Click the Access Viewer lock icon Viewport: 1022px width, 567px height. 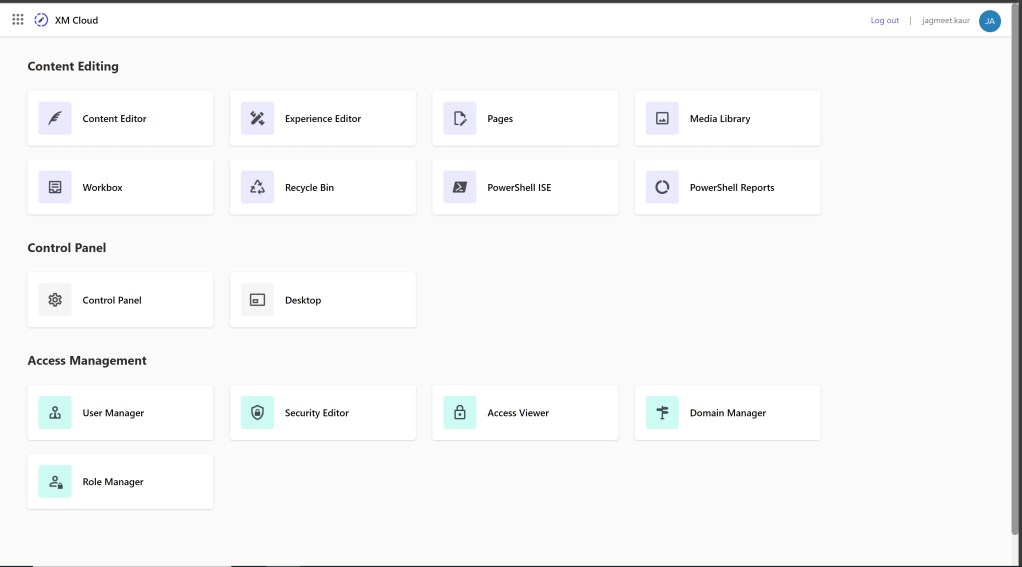(460, 413)
